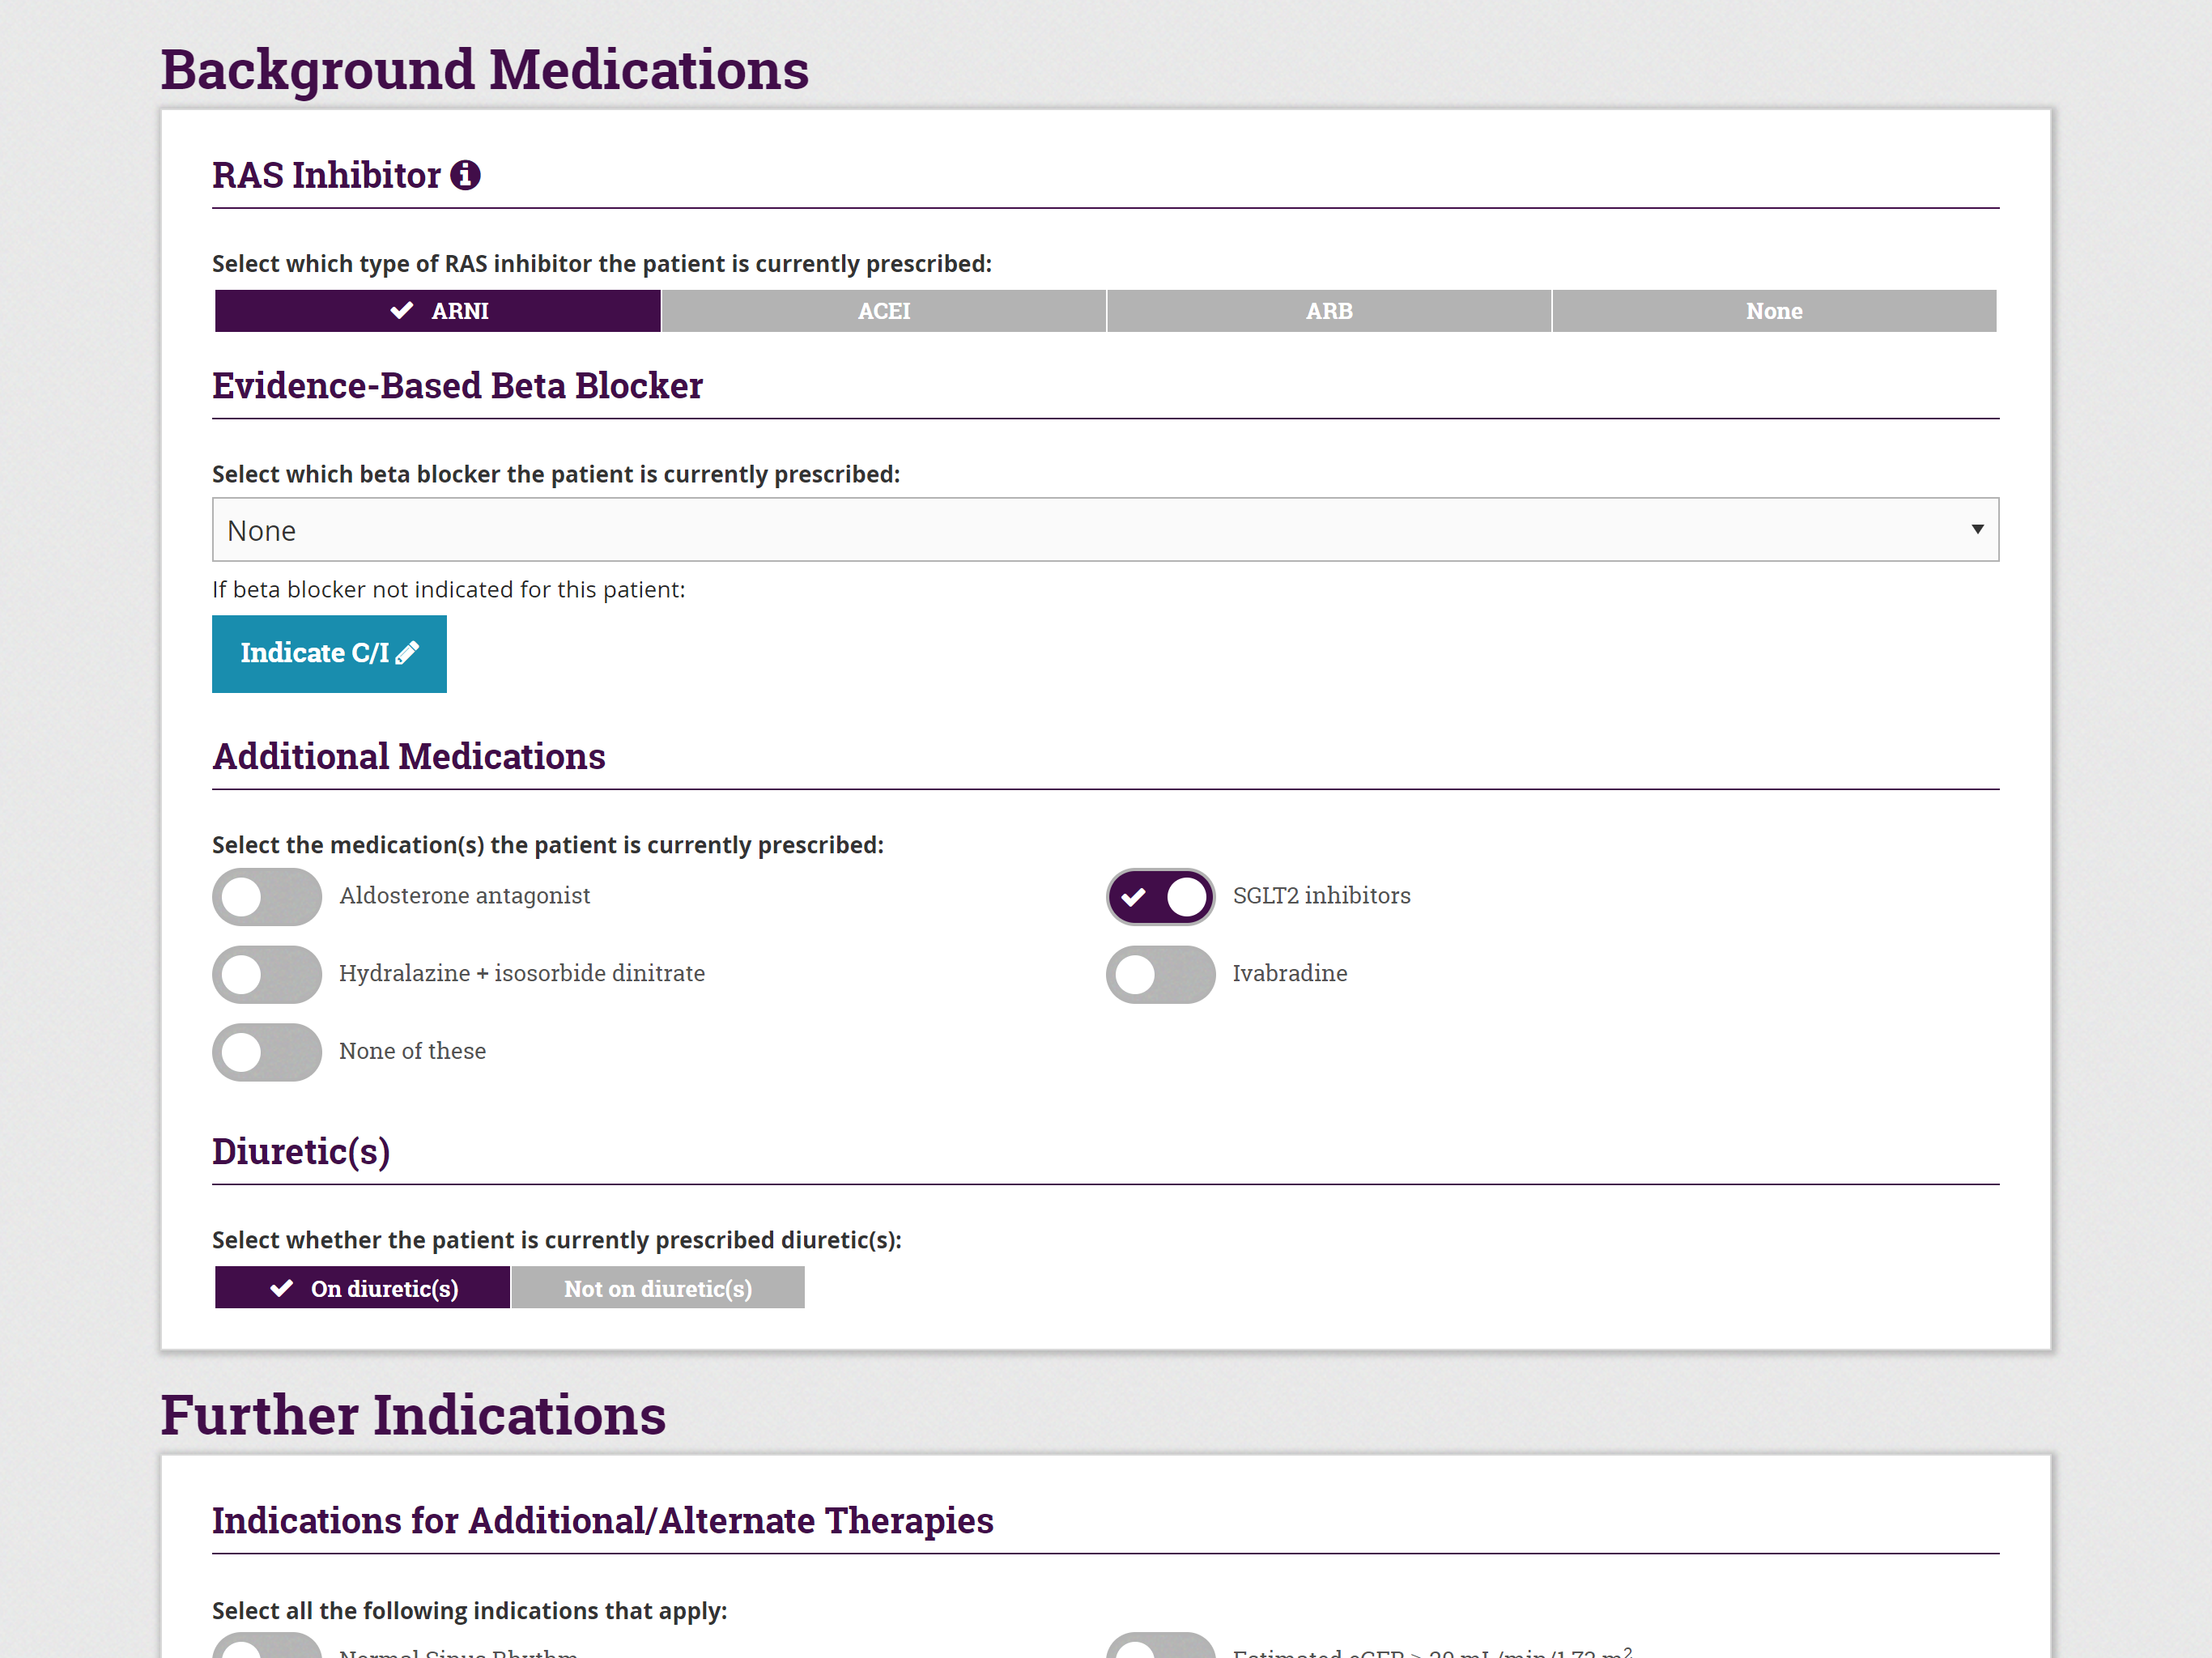Click the checkmark icon on On diuretic(s)
This screenshot has width=2212, height=1658.
click(x=282, y=1288)
